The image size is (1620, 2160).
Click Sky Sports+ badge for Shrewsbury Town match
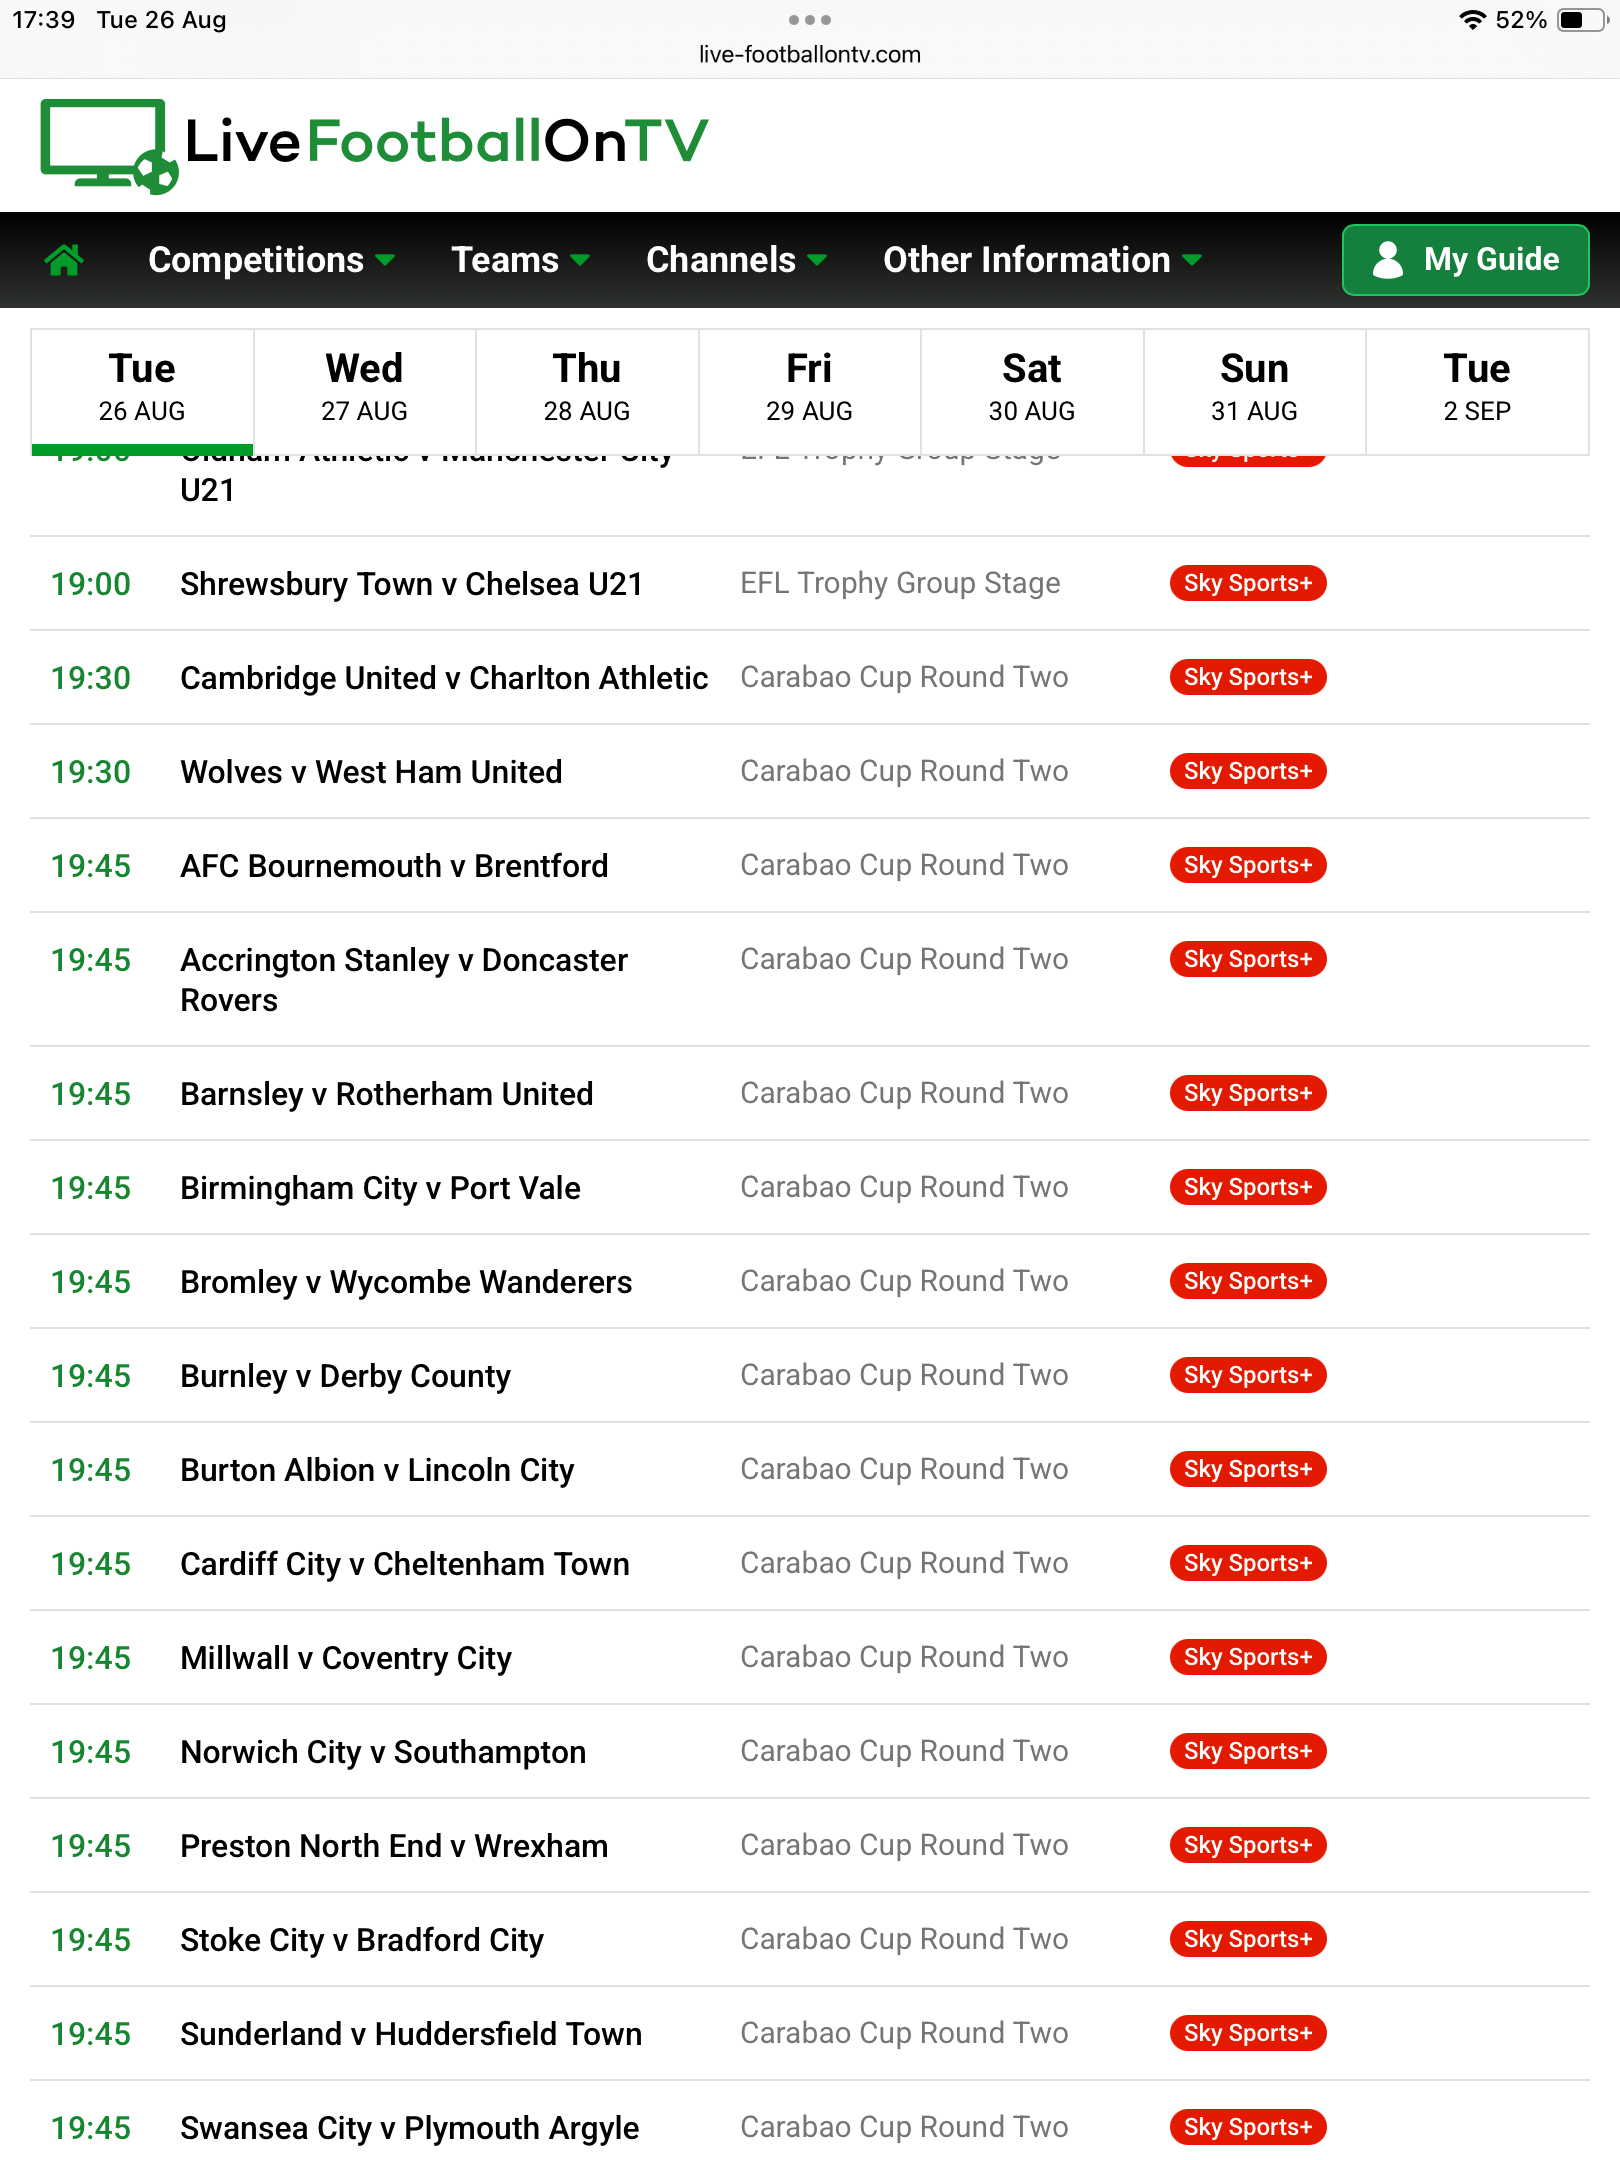1247,583
